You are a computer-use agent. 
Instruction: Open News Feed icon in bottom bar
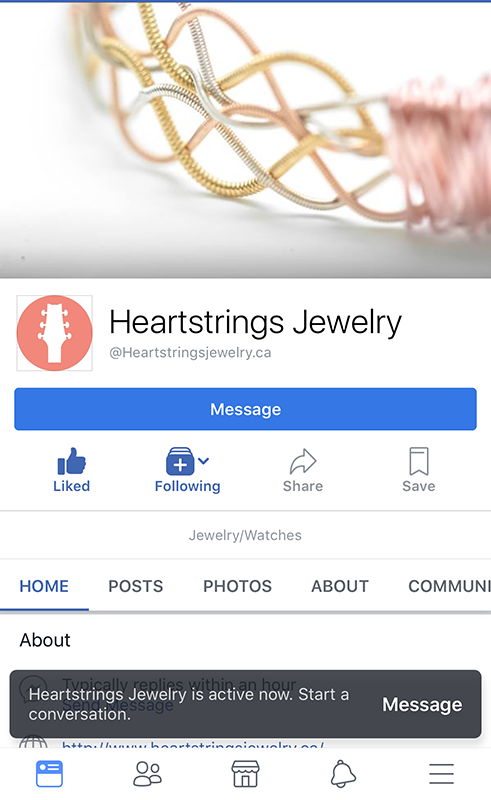point(50,773)
